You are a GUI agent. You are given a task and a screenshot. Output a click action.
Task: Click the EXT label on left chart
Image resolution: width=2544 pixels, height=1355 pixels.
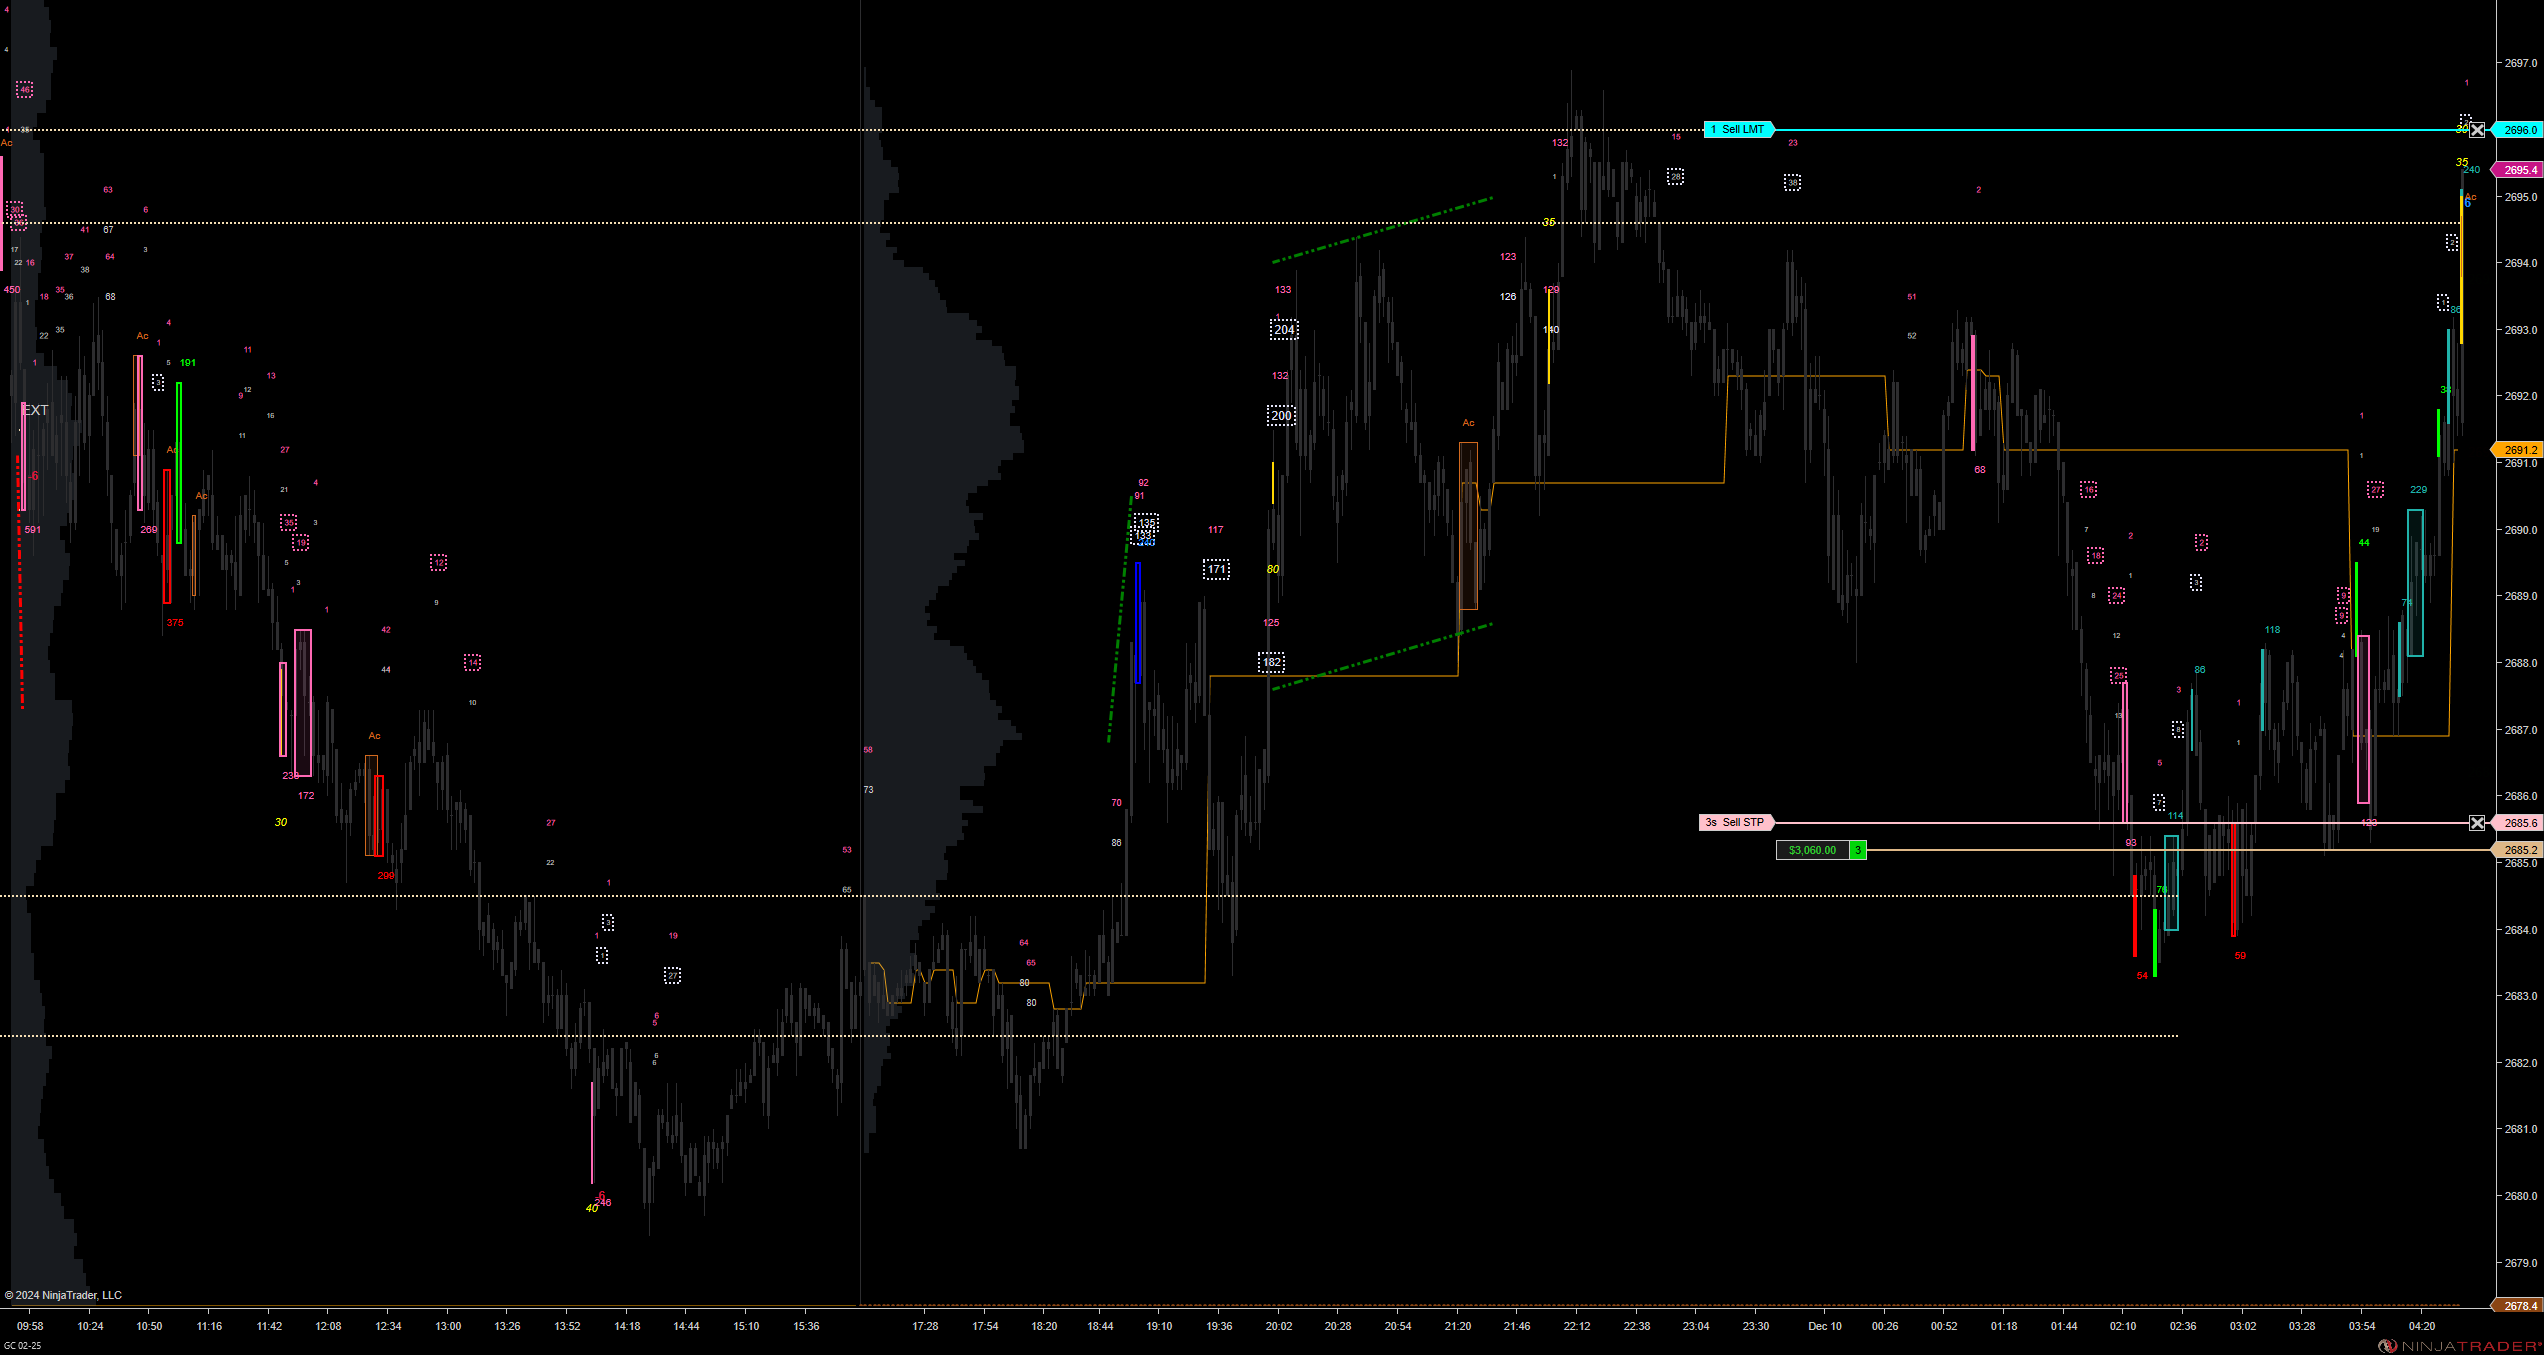[x=36, y=410]
